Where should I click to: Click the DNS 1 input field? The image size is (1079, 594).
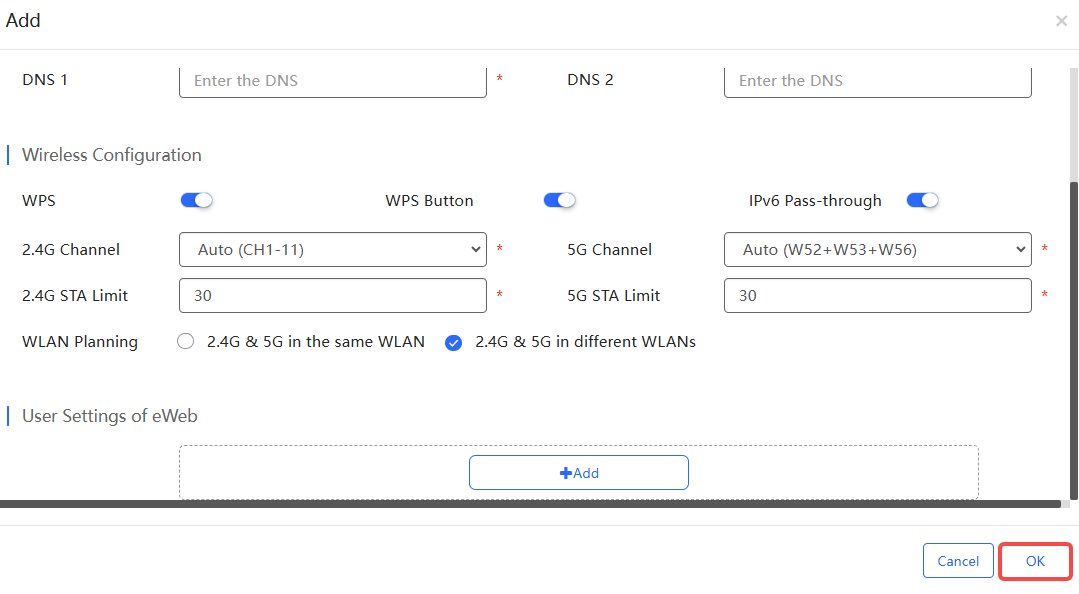[333, 81]
